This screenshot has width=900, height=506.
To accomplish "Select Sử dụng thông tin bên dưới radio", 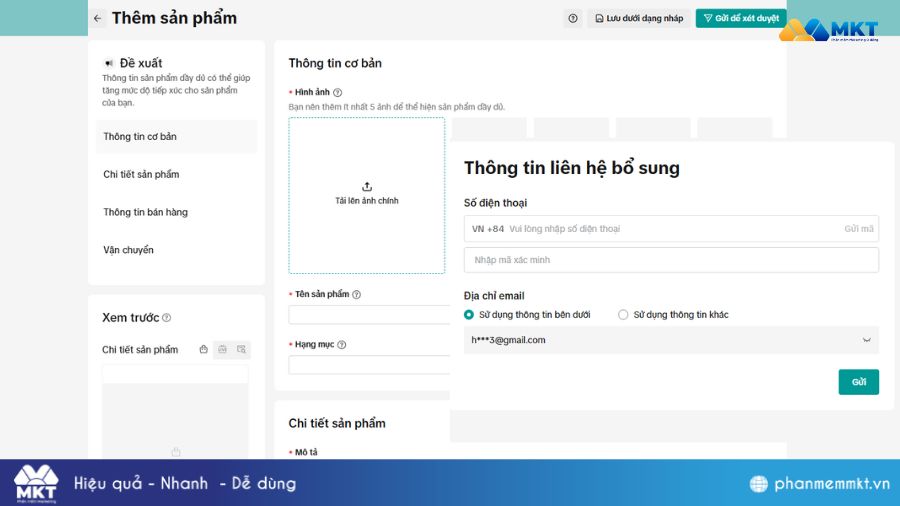I will click(x=469, y=314).
